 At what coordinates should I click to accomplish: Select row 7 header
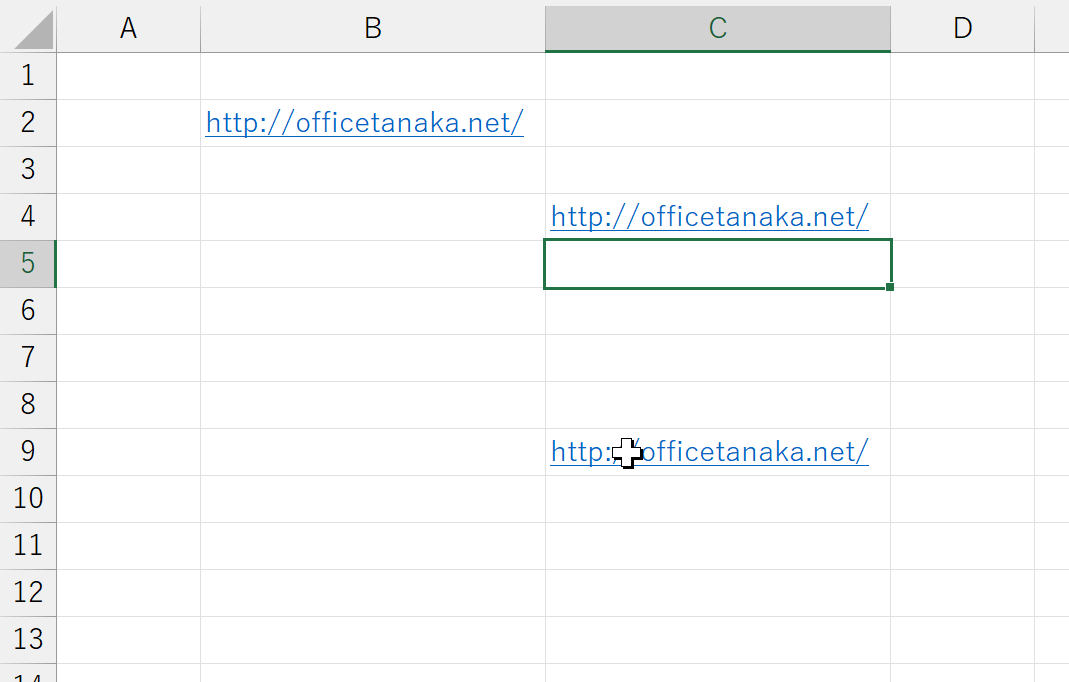coord(28,358)
